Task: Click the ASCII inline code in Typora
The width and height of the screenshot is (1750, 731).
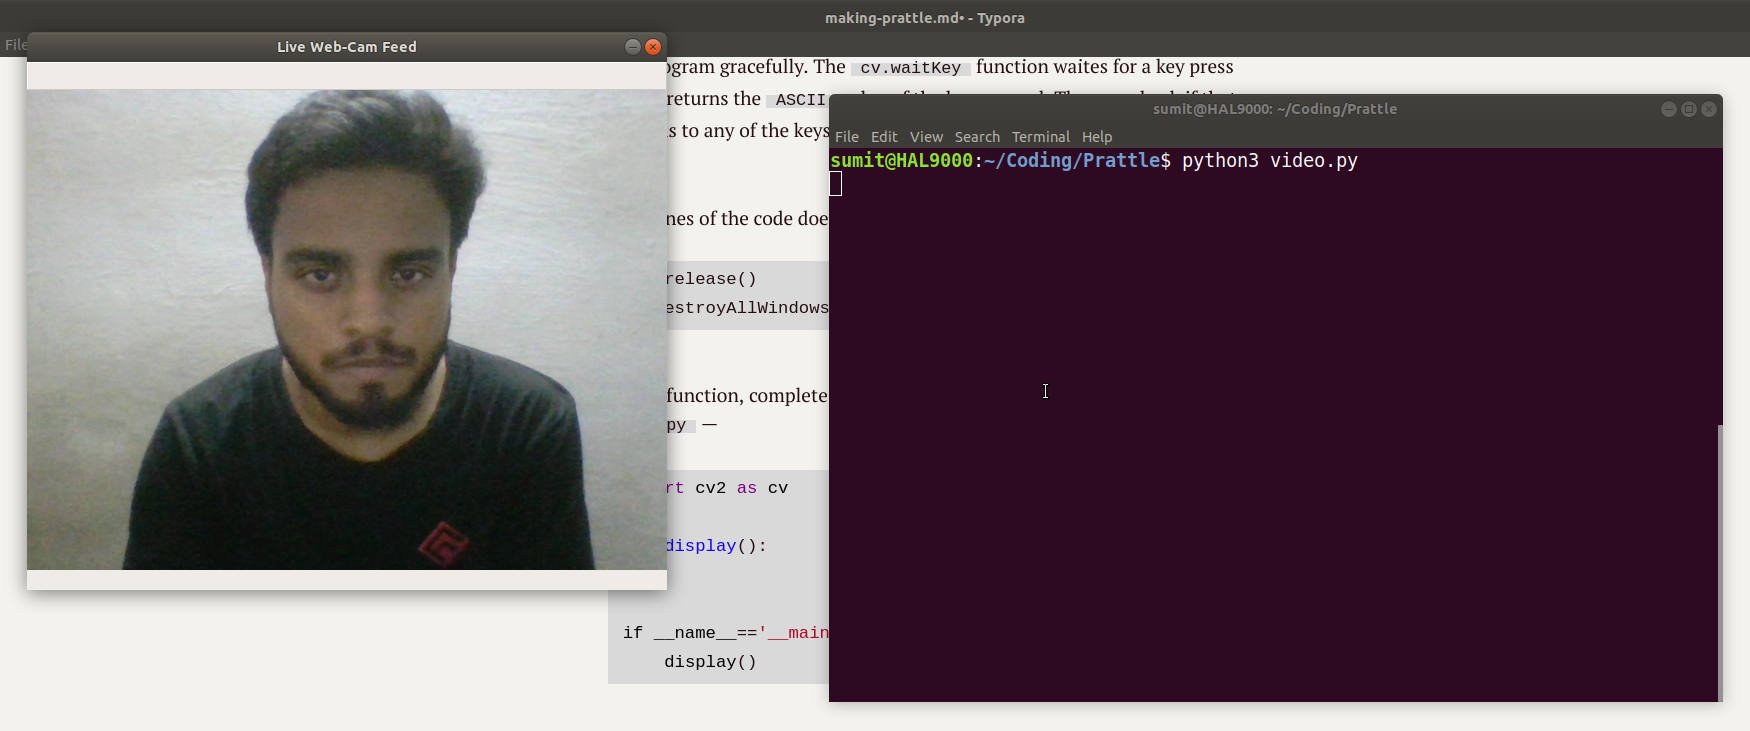Action: 800,100
